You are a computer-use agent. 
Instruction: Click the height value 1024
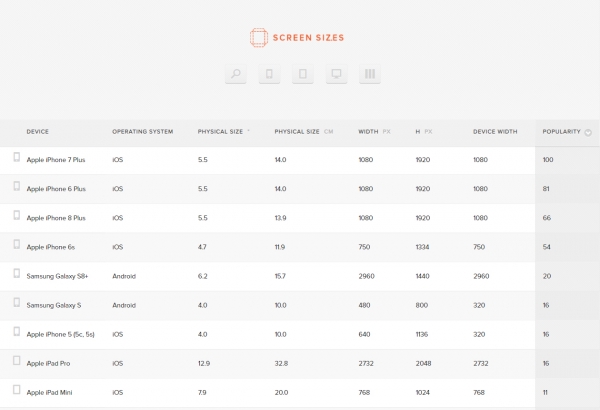423,393
